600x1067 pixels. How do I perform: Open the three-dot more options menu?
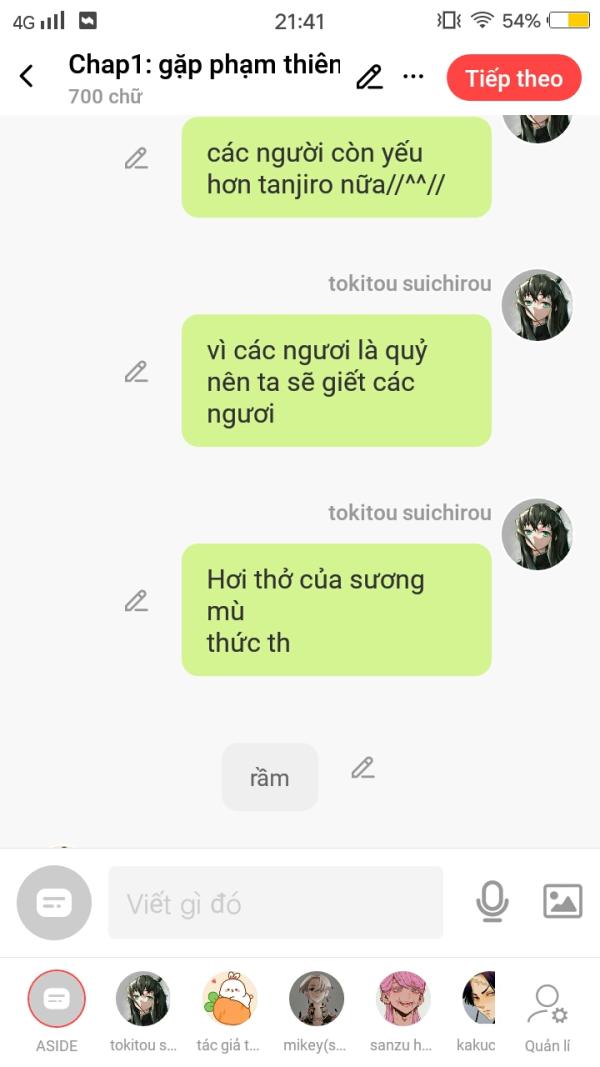pos(413,76)
